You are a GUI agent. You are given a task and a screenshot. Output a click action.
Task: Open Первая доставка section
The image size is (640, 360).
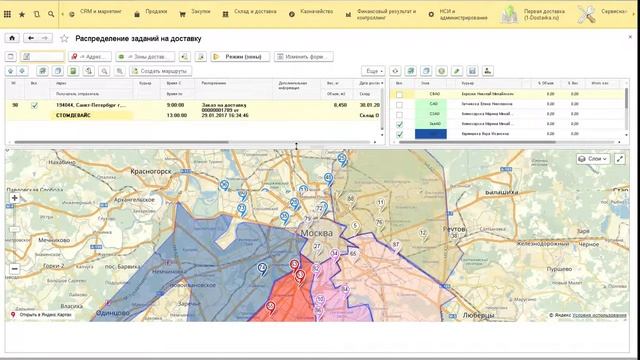534,14
